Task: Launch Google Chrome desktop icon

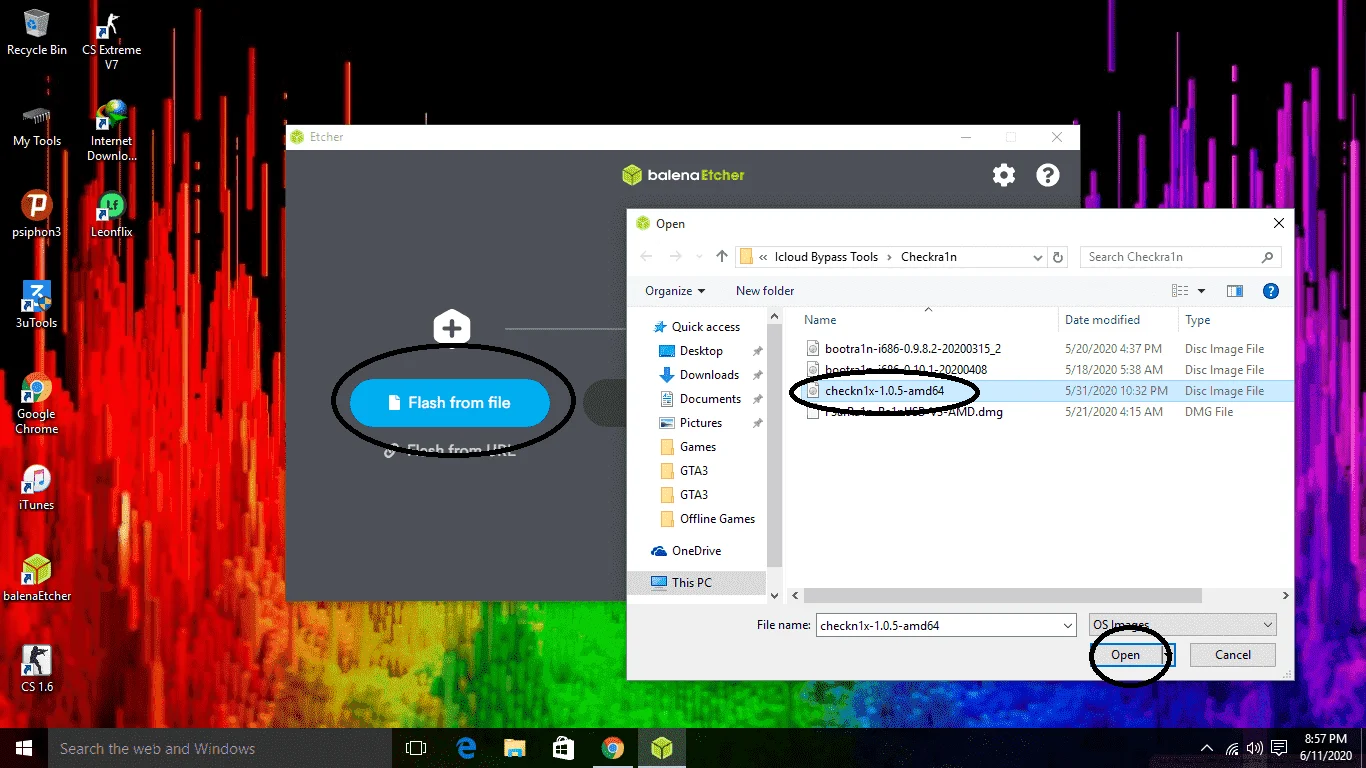Action: point(37,404)
